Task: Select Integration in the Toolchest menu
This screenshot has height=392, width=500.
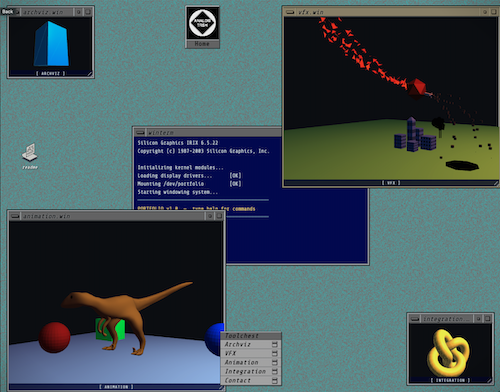Action: [251, 371]
